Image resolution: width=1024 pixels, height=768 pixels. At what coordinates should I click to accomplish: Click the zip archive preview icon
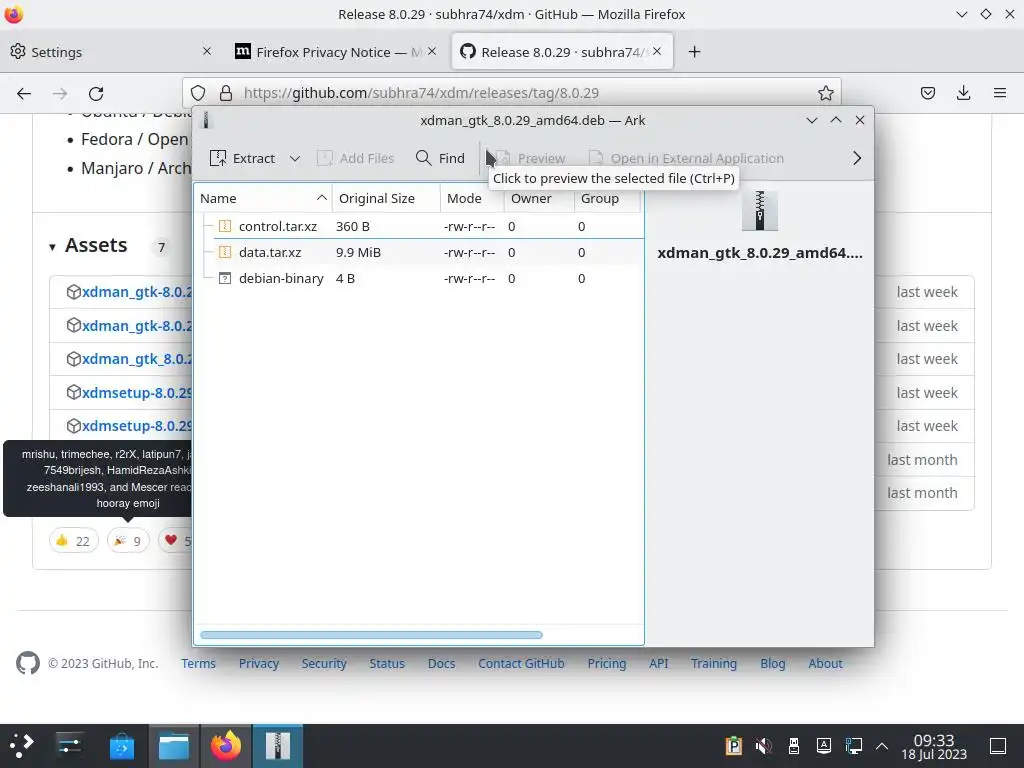click(x=760, y=211)
